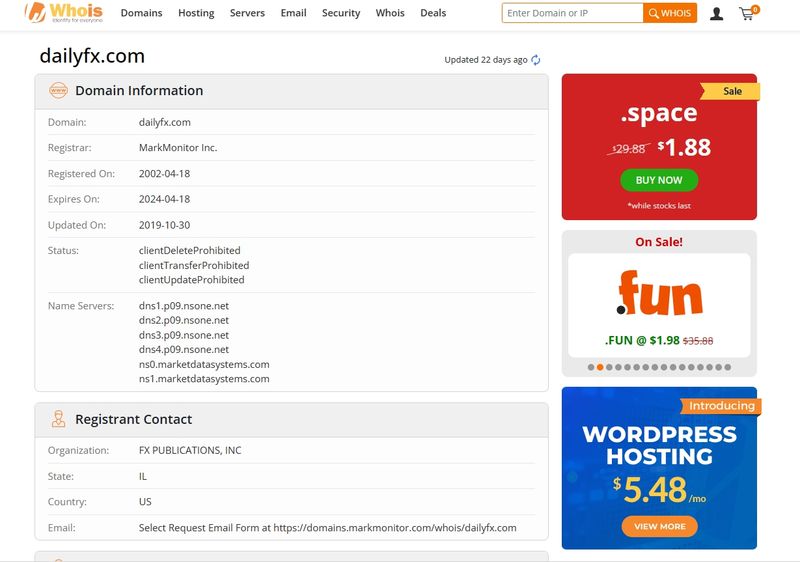Screen dimensions: 800x562
Task: Open the Servers menu
Action: [247, 13]
